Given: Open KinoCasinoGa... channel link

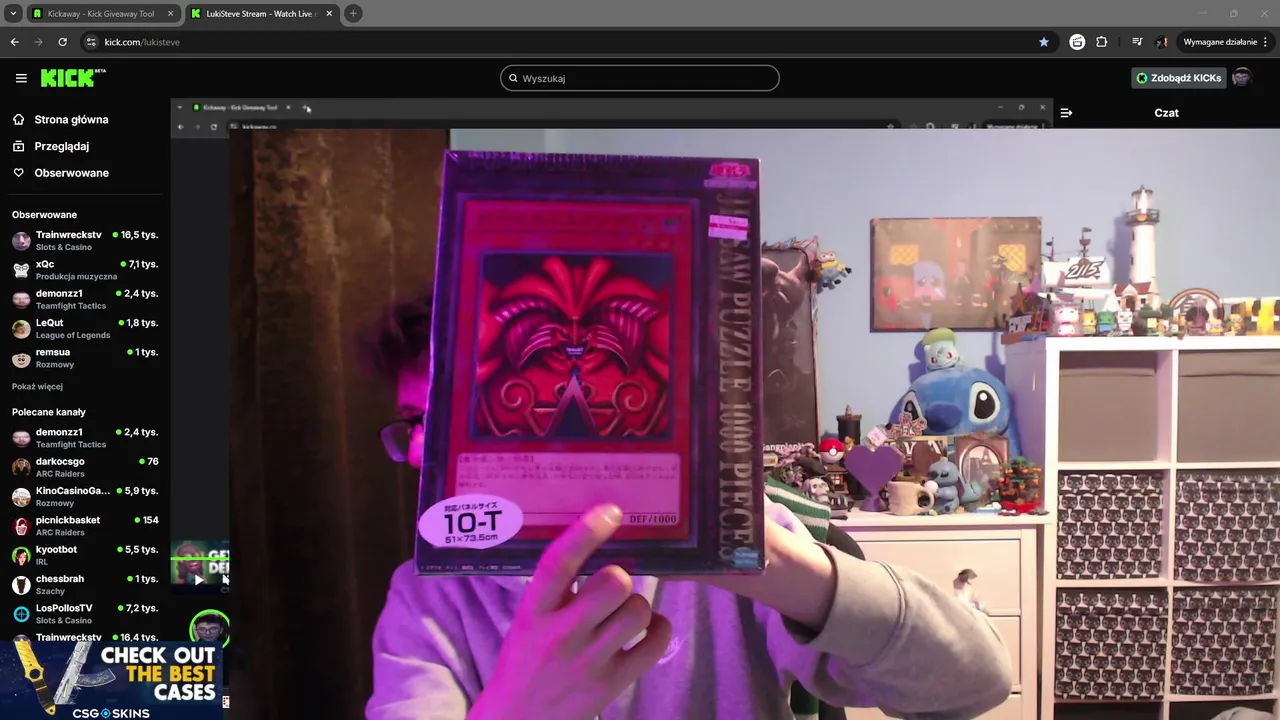Looking at the screenshot, I should (85, 497).
